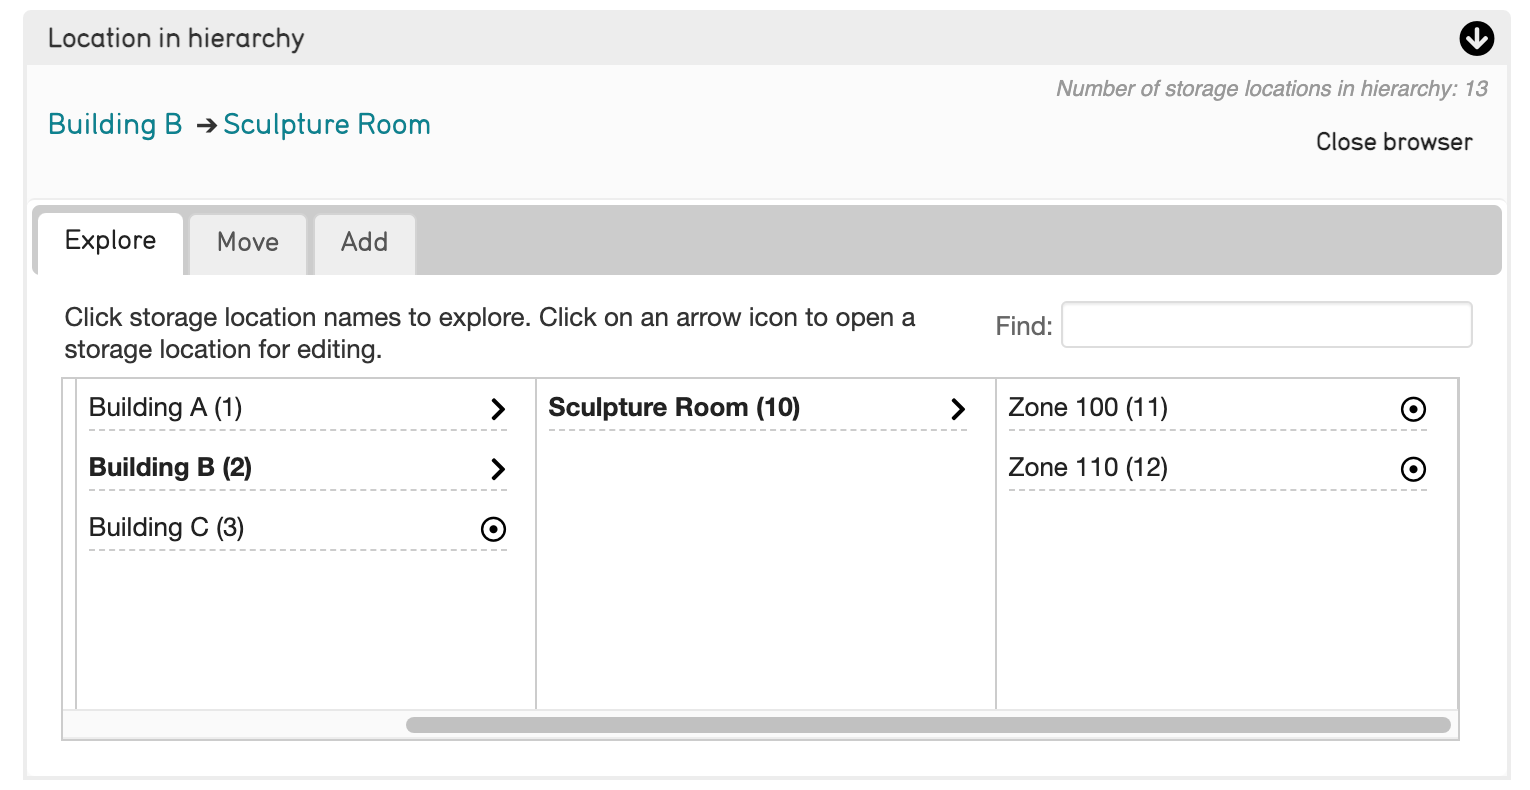Image resolution: width=1530 pixels, height=790 pixels.
Task: Open the Add tab
Action: point(364,243)
